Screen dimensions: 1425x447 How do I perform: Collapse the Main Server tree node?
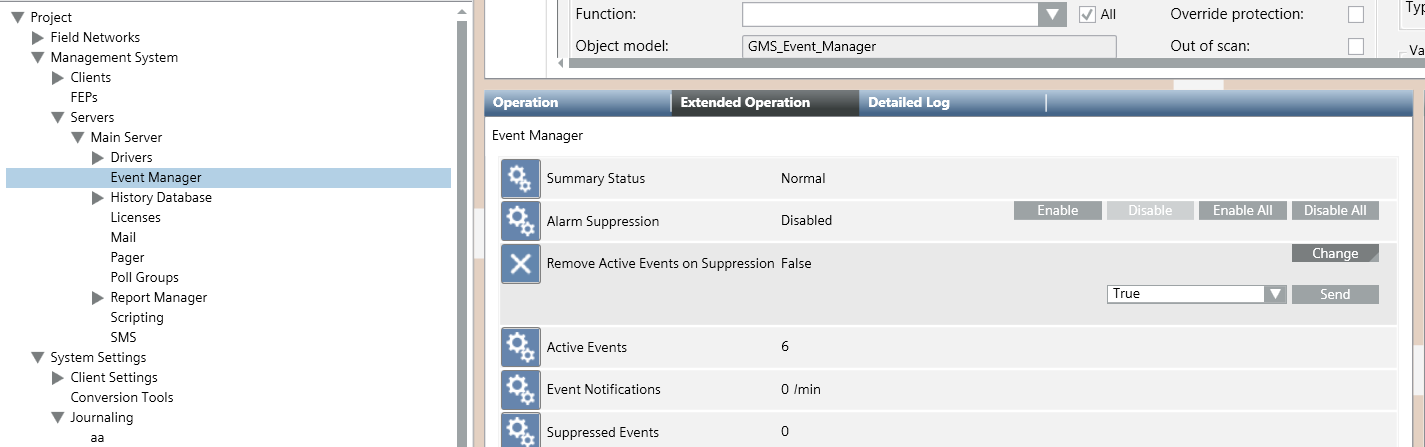pos(78,138)
